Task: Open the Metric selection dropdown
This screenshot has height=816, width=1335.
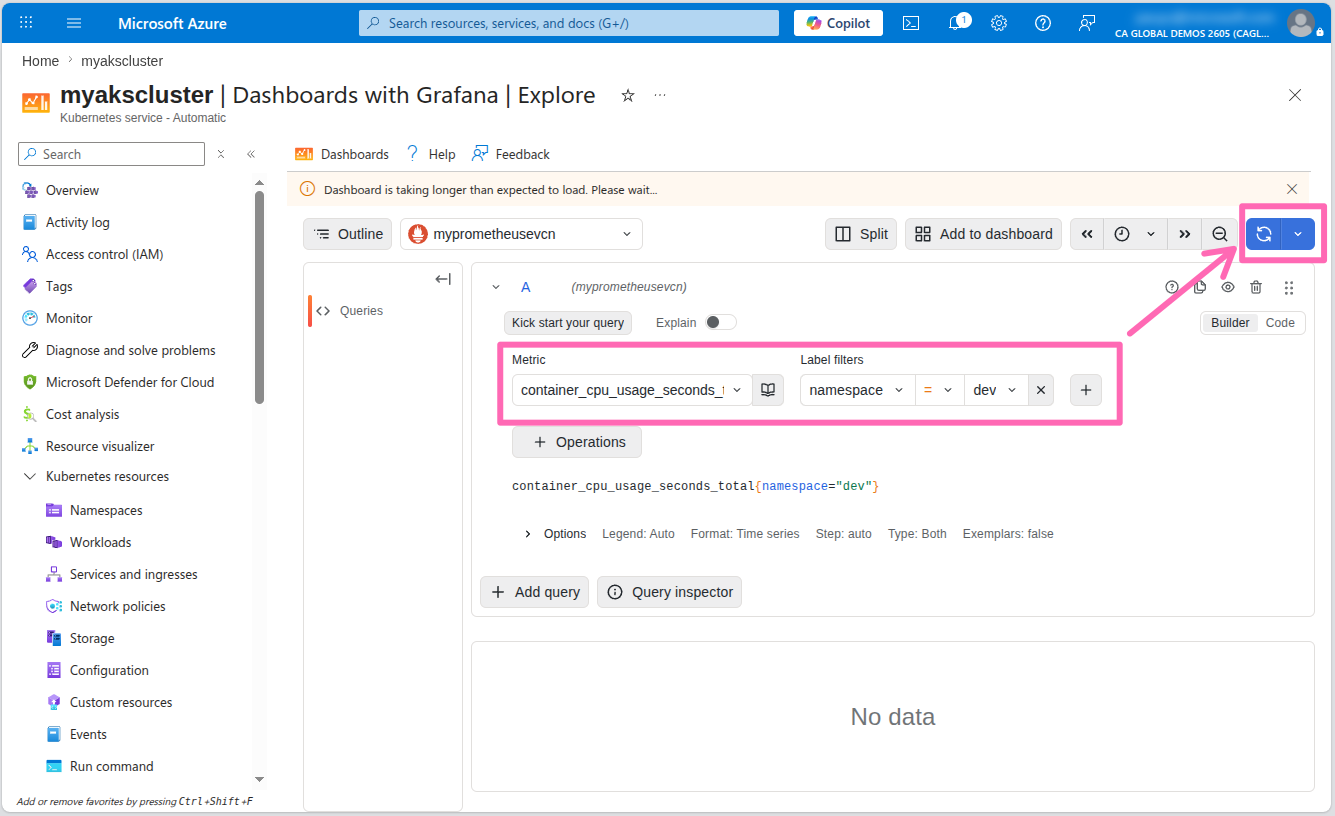Action: click(x=632, y=390)
